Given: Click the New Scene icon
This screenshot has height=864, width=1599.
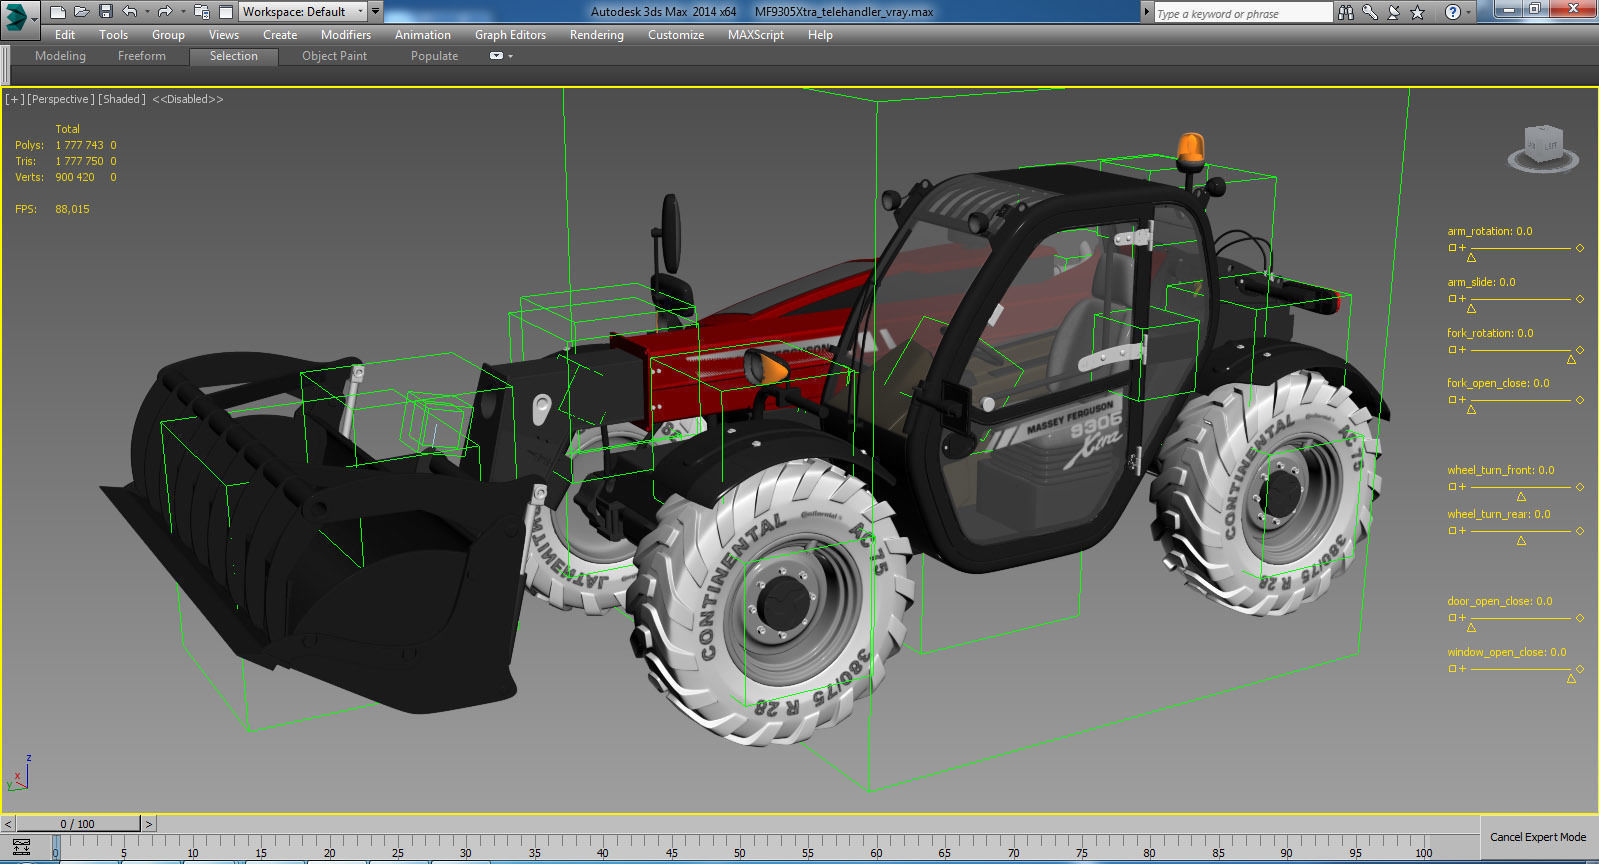Looking at the screenshot, I should 57,12.
